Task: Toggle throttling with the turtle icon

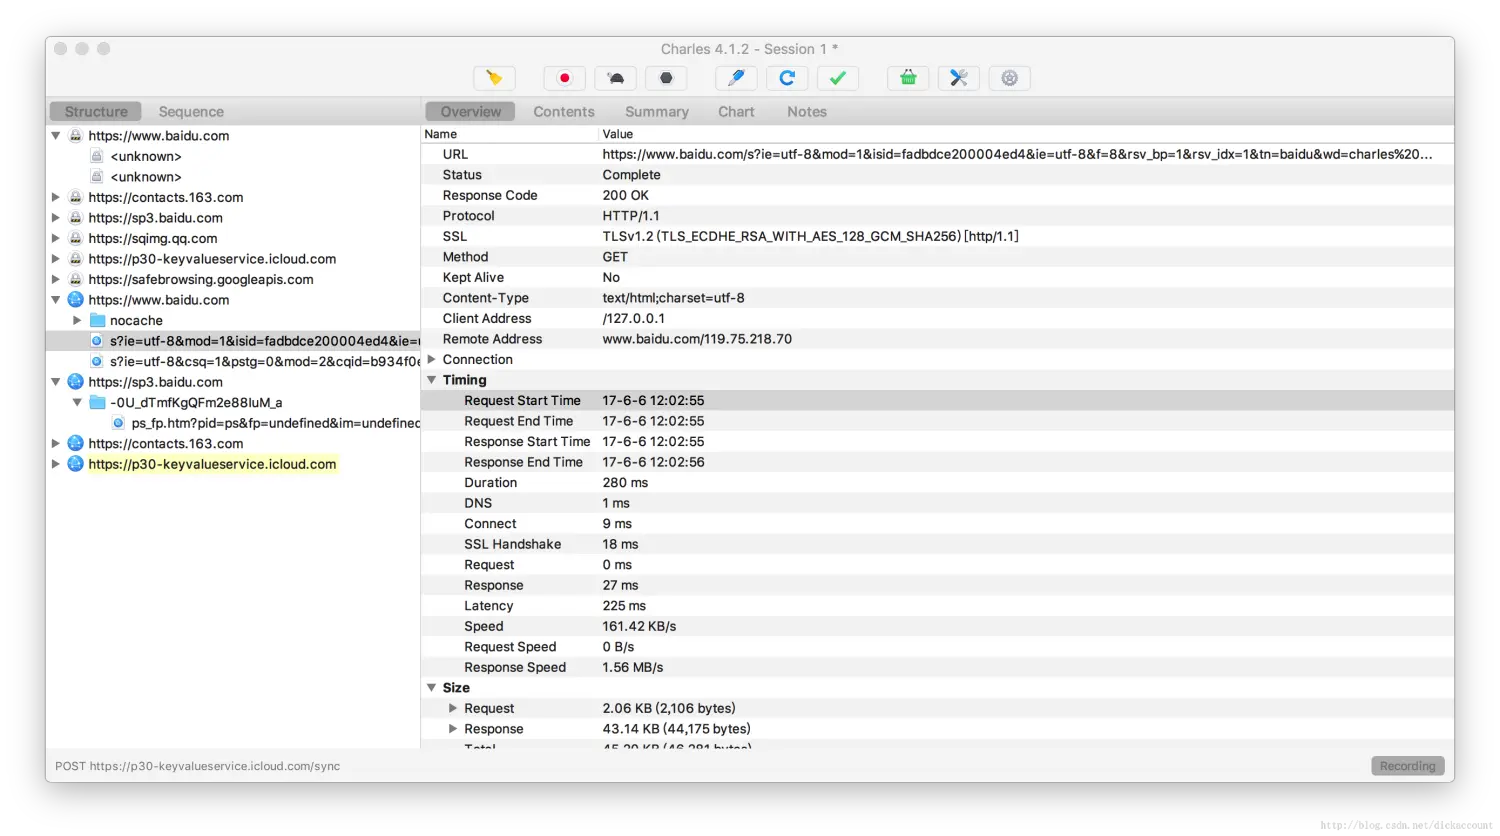Action: (616, 78)
